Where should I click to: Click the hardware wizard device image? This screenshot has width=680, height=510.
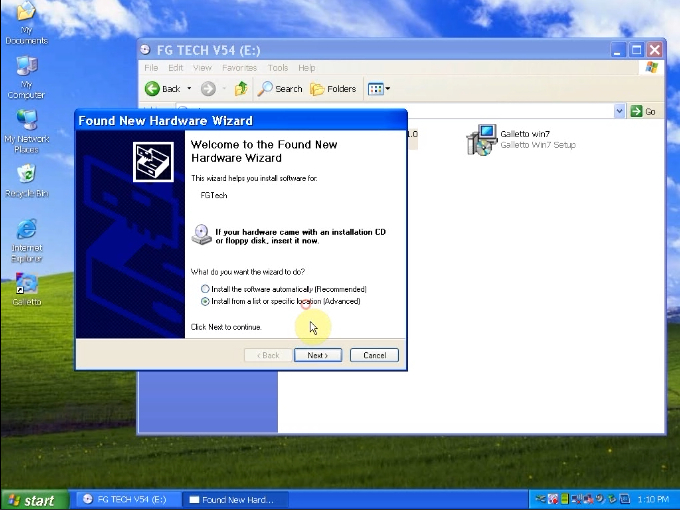point(153,162)
